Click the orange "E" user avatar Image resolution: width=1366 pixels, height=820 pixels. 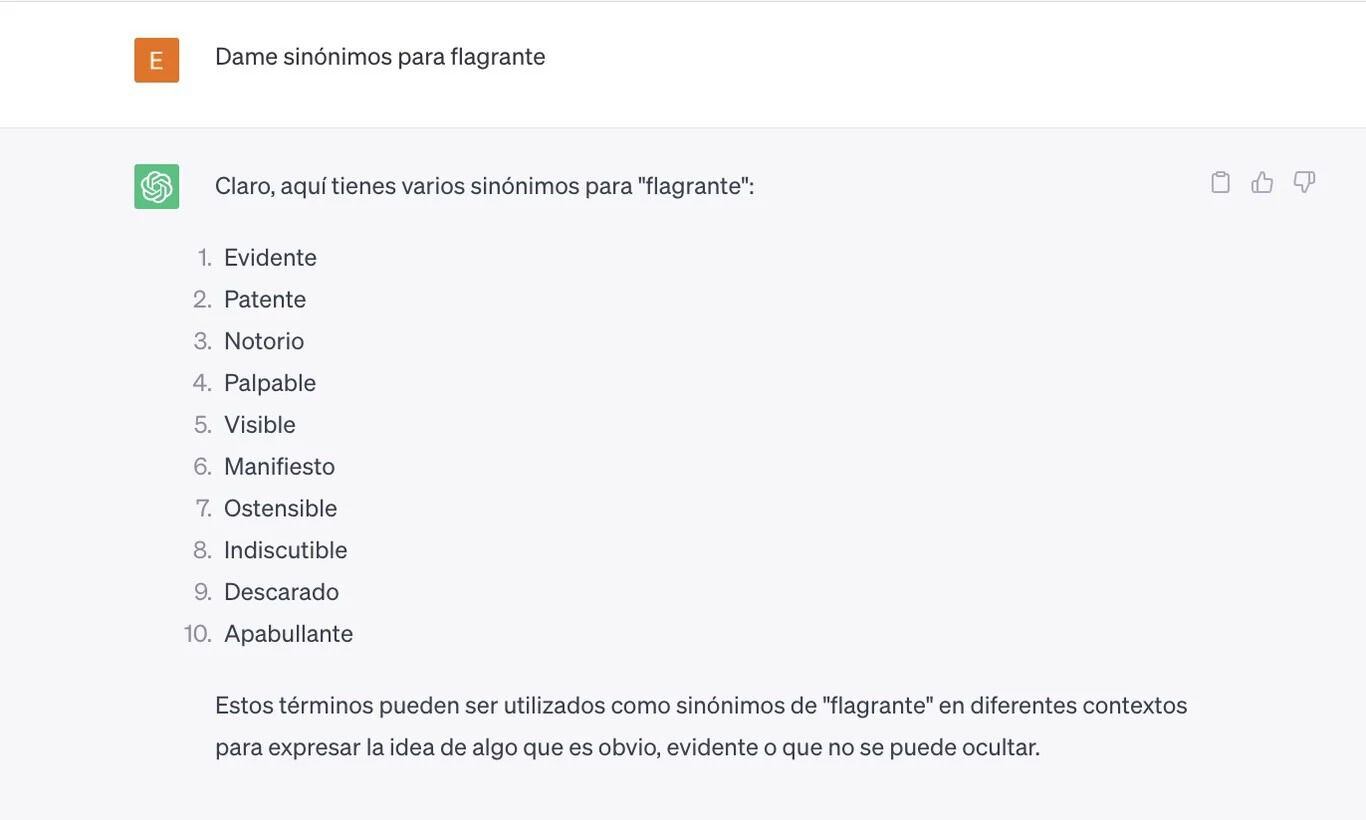(x=157, y=60)
